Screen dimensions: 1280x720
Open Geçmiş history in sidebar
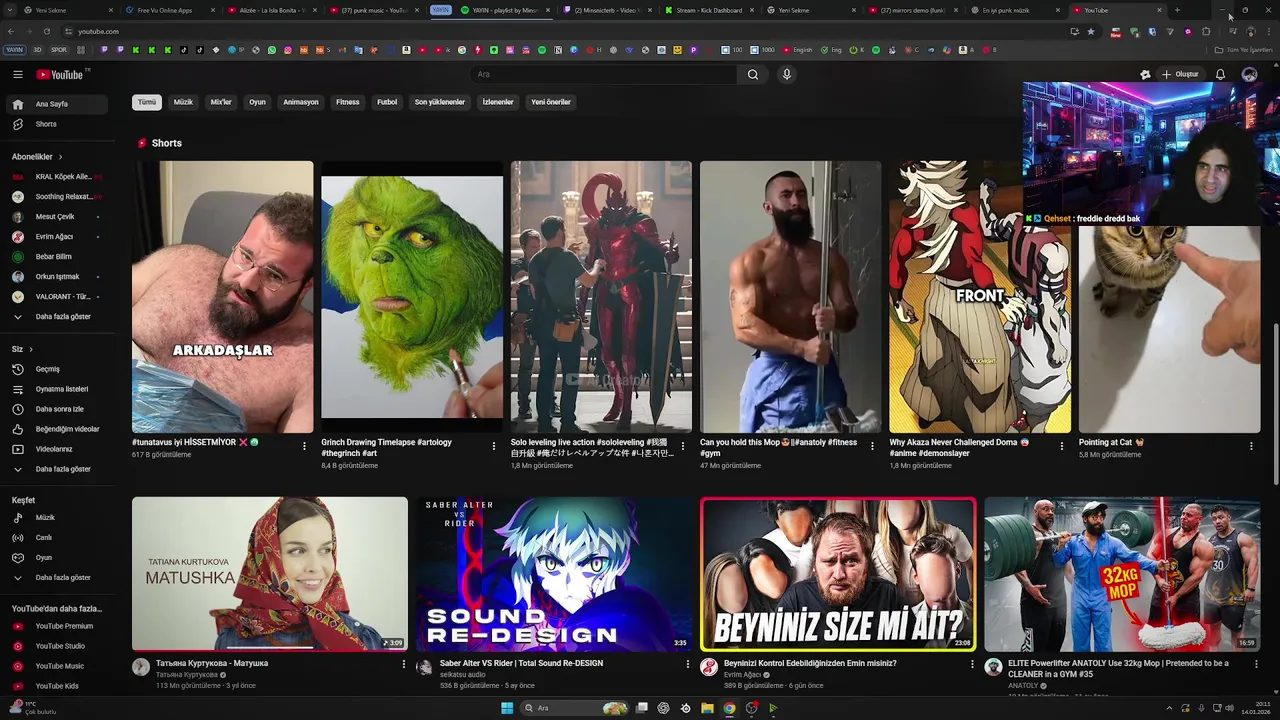pos(56,369)
